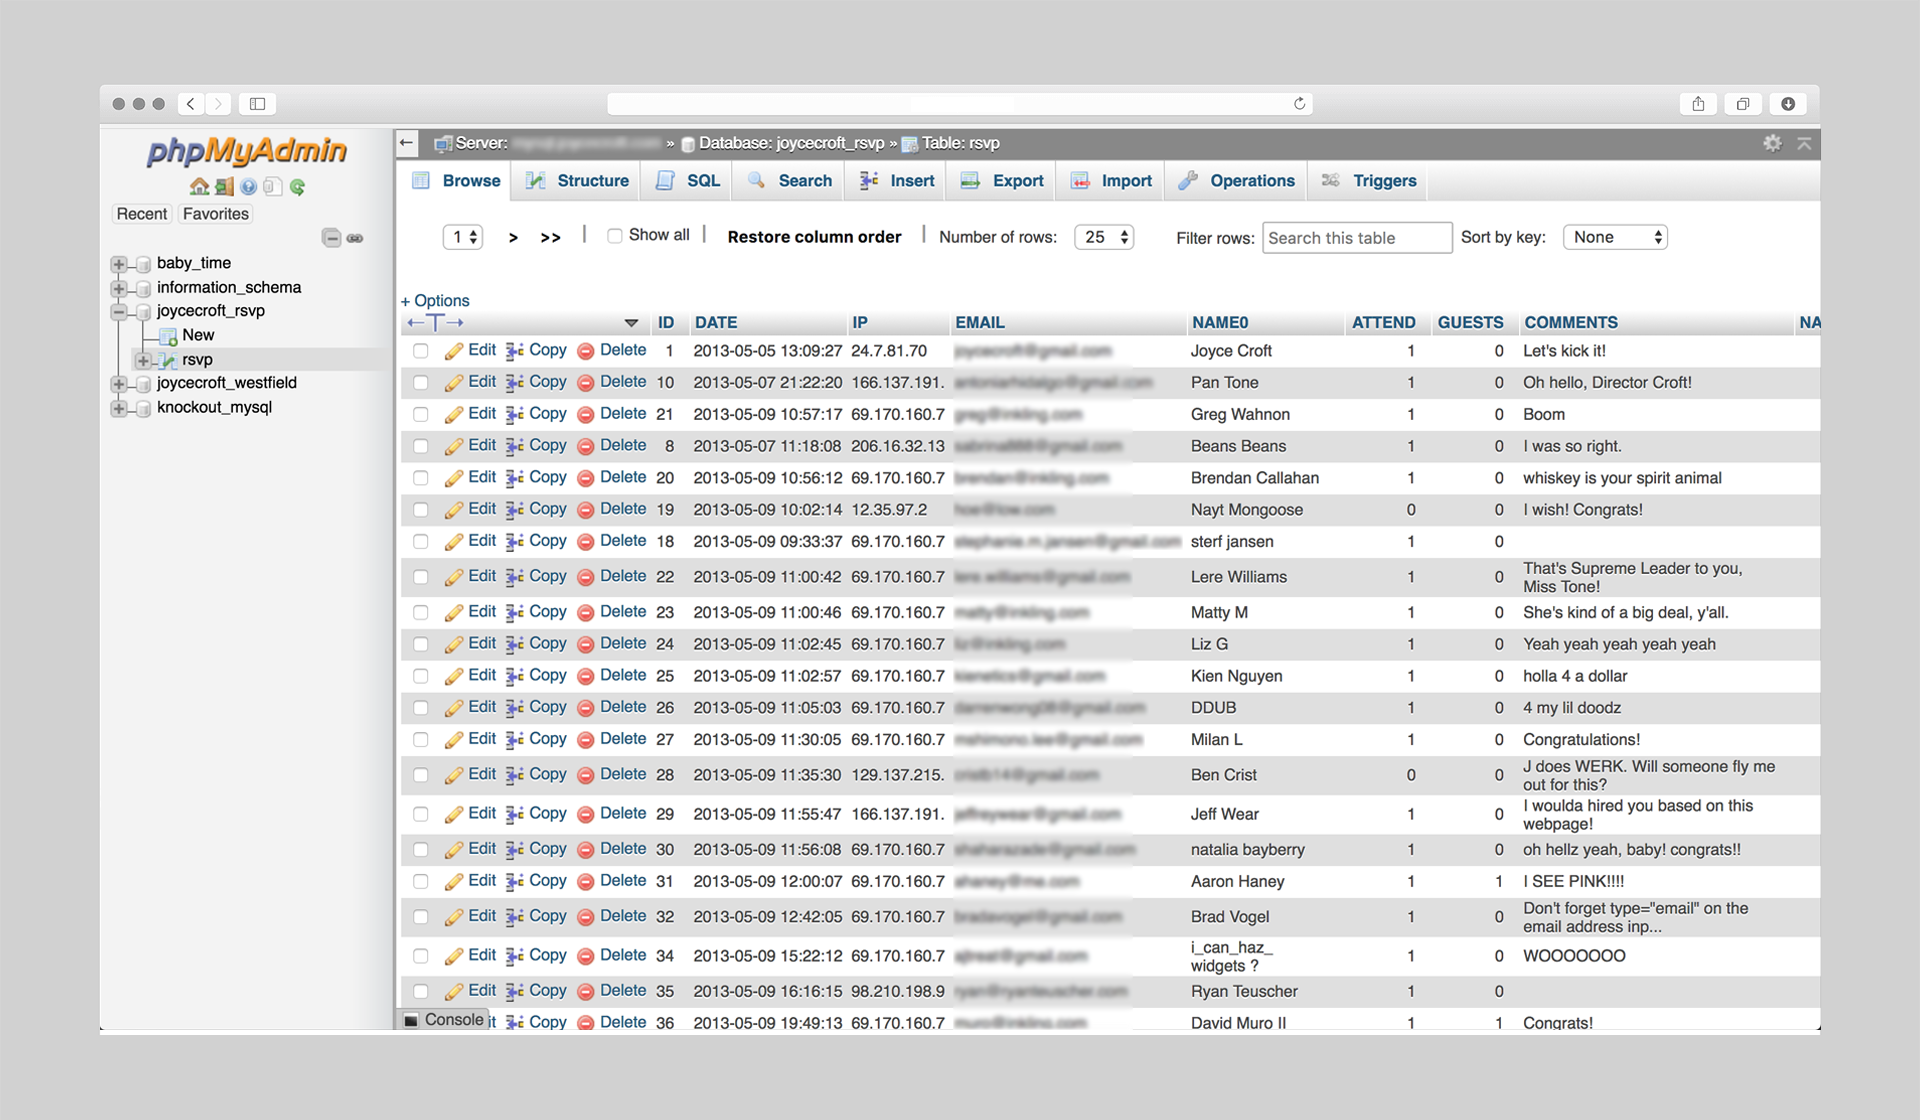Check the 'Show all' checkbox
This screenshot has height=1120, width=1920.
pos(615,236)
